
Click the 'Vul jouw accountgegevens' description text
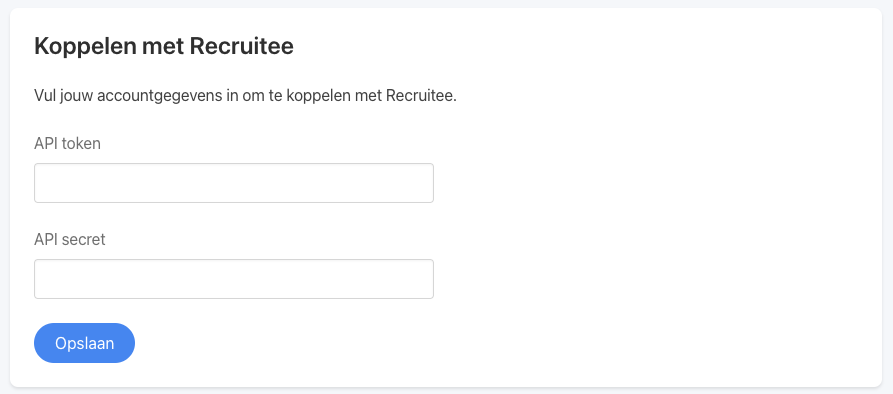pos(245,96)
